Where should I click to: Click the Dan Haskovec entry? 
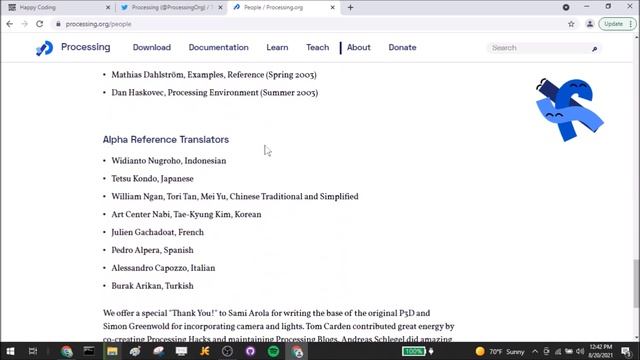coord(215,93)
